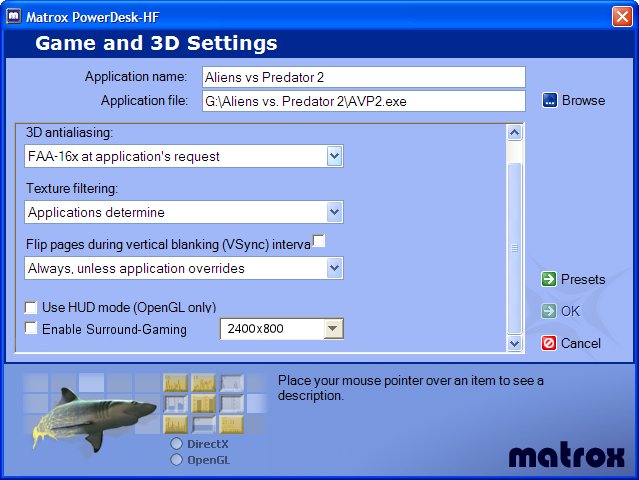The image size is (639, 480).
Task: Open the Texture filtering dropdown
Action: (x=334, y=212)
